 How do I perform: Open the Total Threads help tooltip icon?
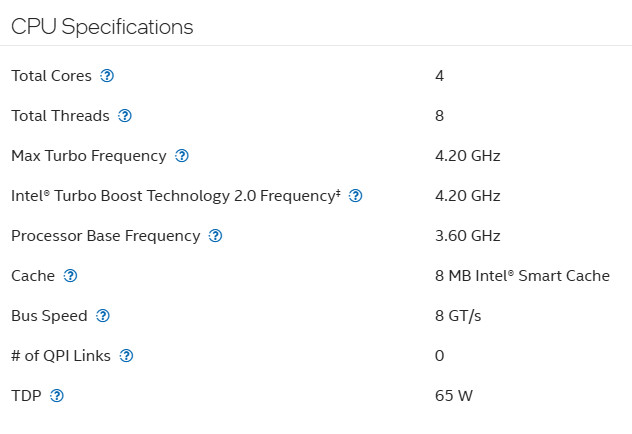coord(125,116)
